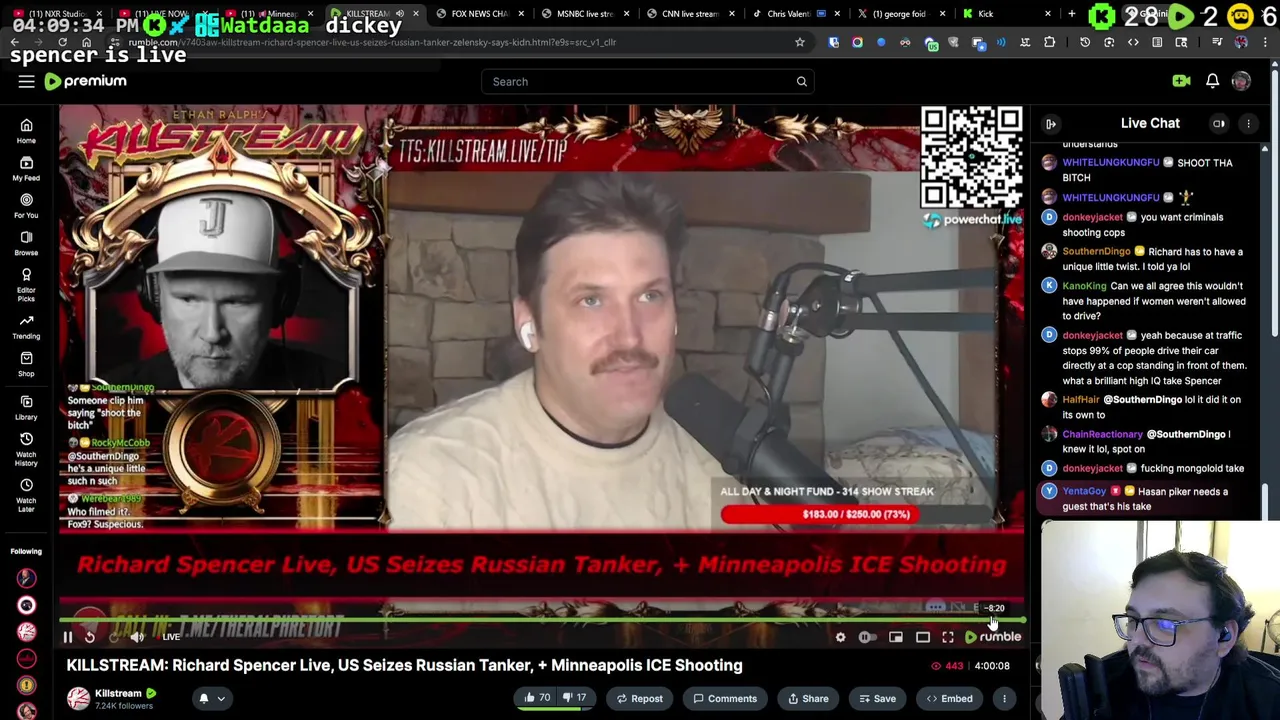Image resolution: width=1280 pixels, height=720 pixels.
Task: Toggle theater mode
Action: [x=923, y=637]
